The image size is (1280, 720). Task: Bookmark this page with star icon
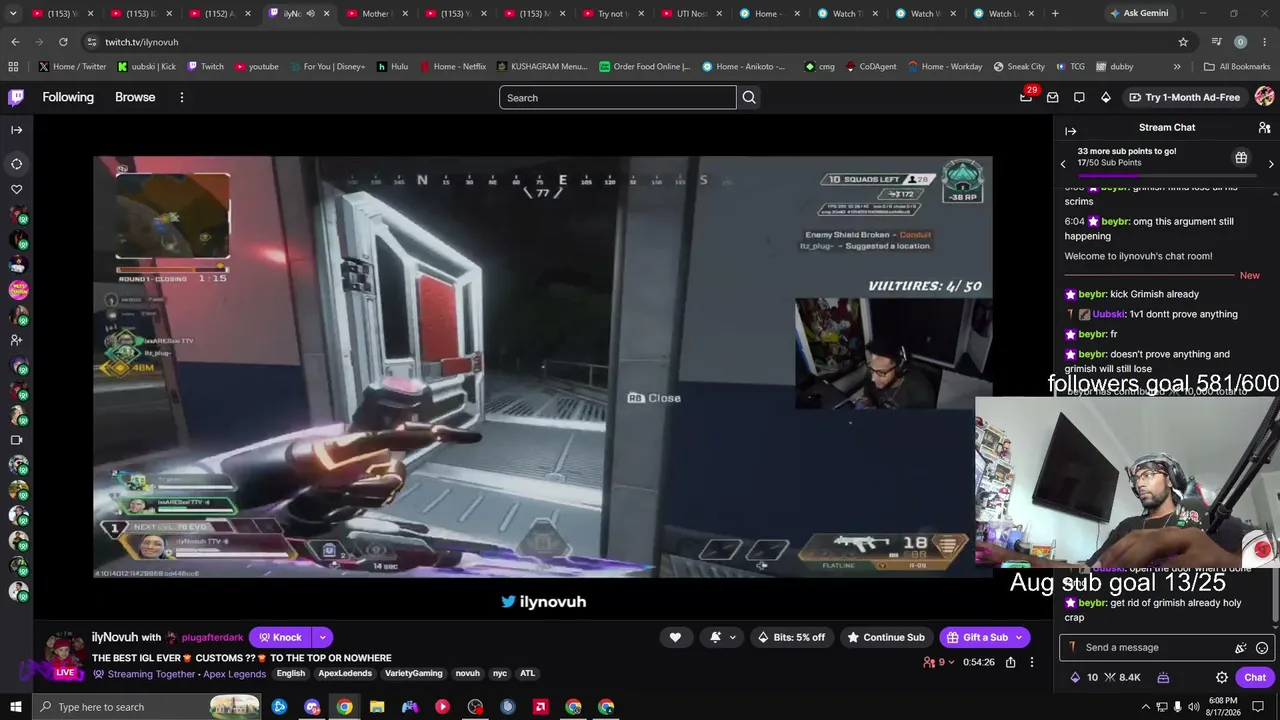tap(1183, 42)
